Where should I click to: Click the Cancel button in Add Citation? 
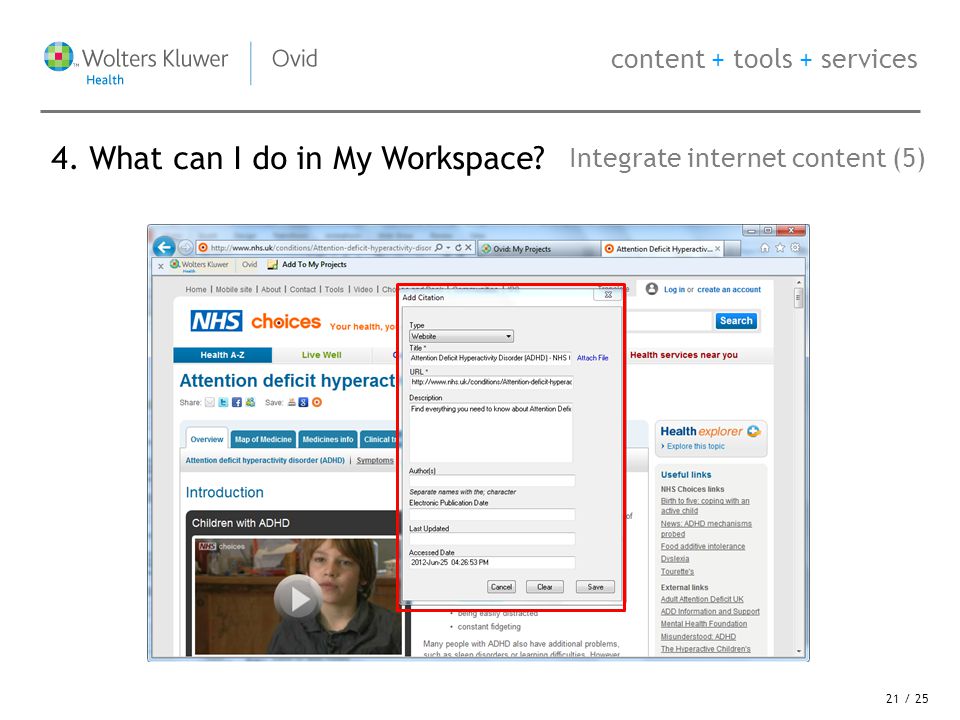point(501,587)
